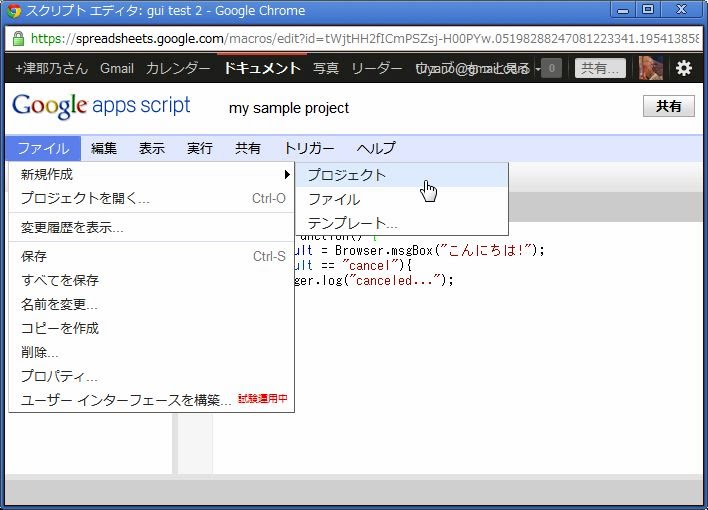Screen dimensions: 708x510
Task: Open account email dropdown arrow in Google bar
Action: coord(538,68)
